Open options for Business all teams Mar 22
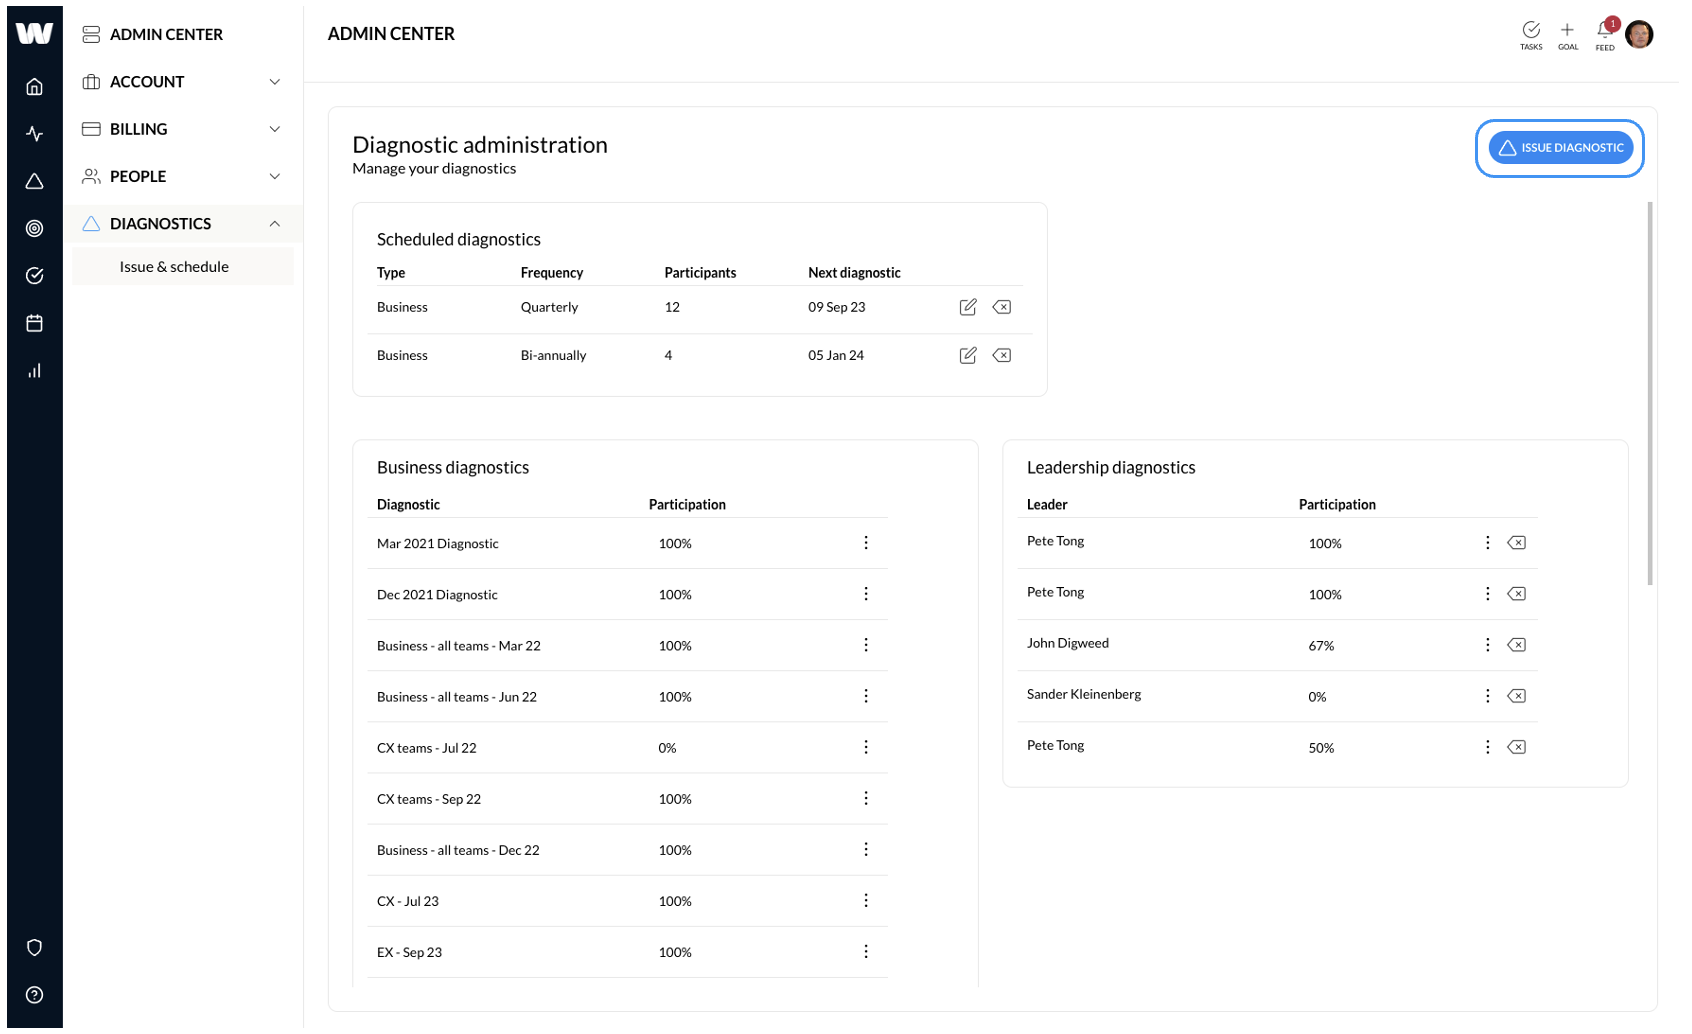 pos(866,645)
